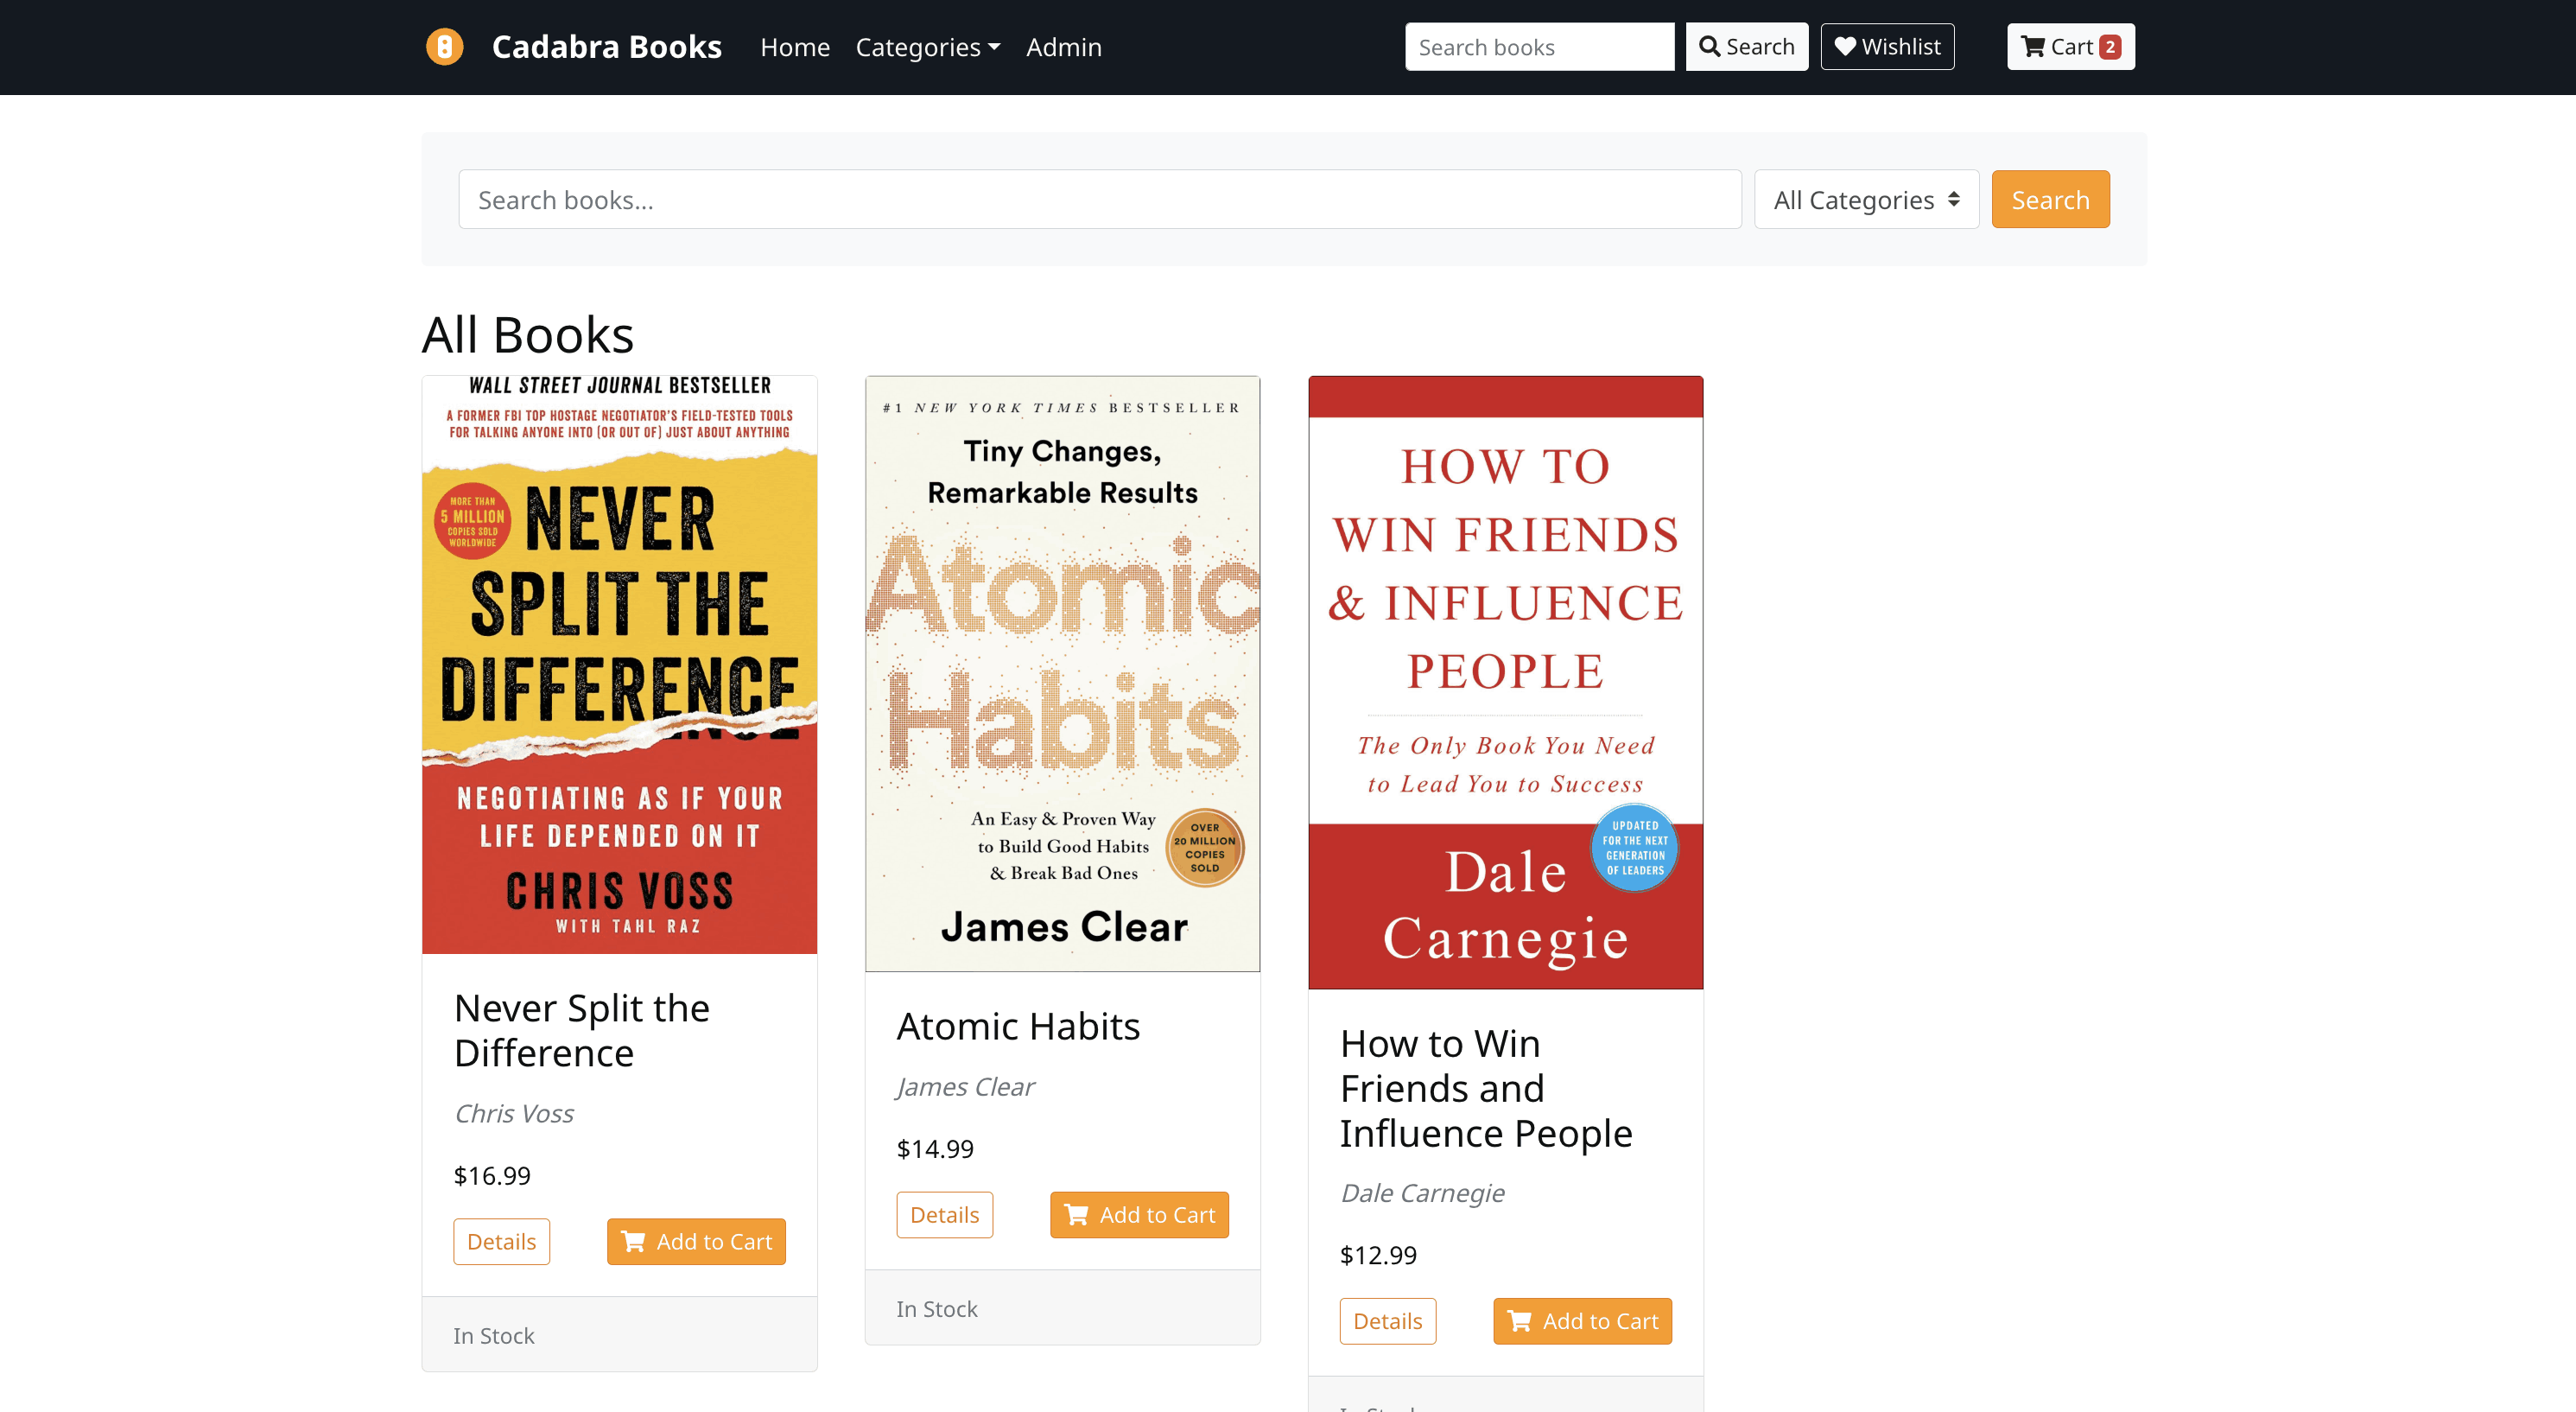Click the cart icon inside Atomic Habits Add to Cart
This screenshot has width=2576, height=1412.
(1077, 1215)
